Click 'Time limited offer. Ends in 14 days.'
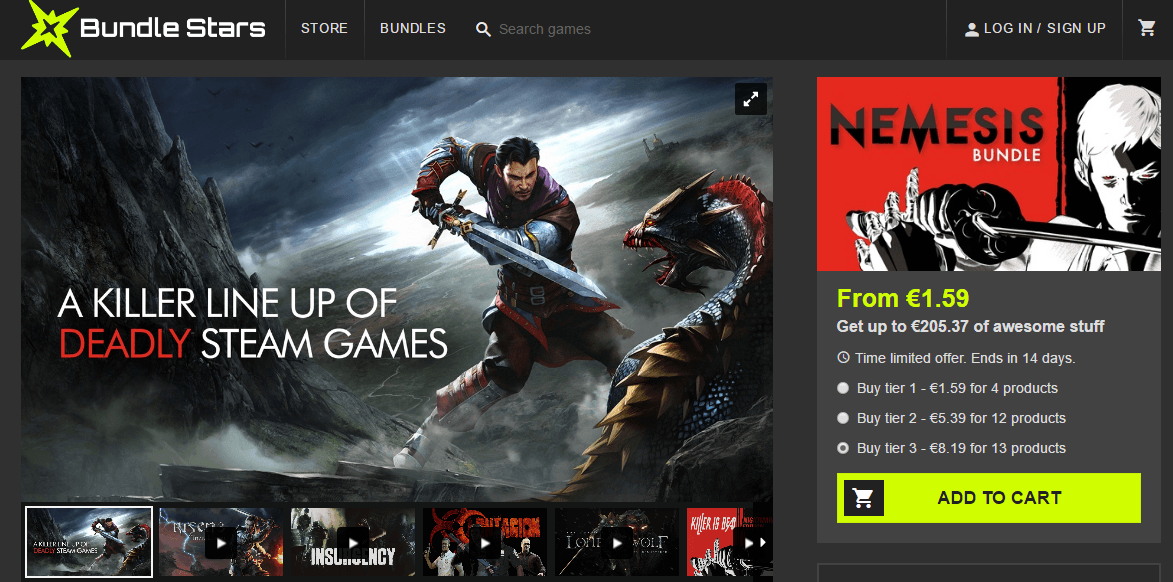This screenshot has height=582, width=1173. 965,358
